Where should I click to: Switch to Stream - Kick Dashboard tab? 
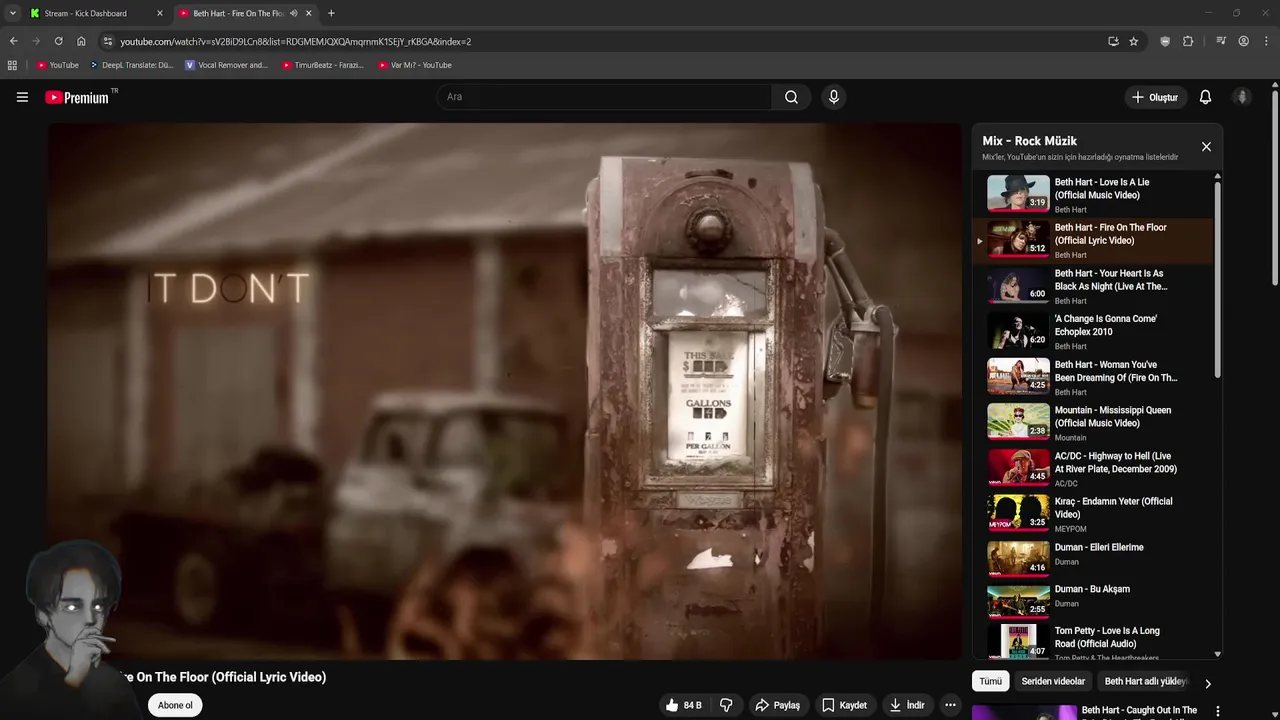pyautogui.click(x=97, y=13)
